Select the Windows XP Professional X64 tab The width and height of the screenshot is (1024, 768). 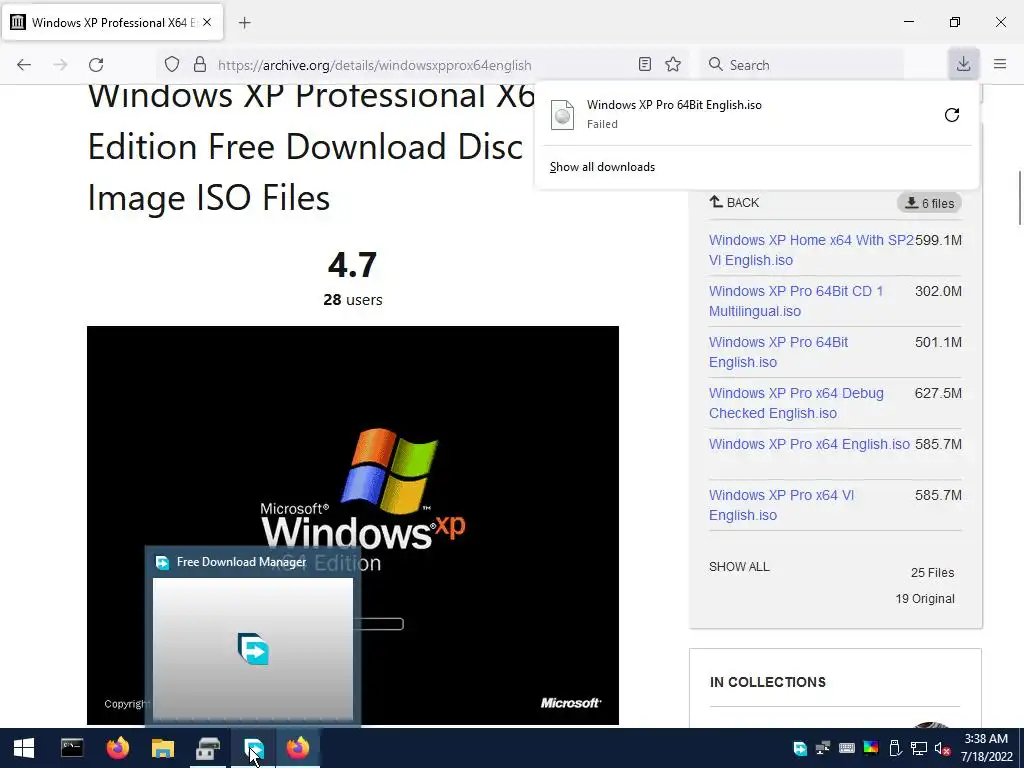pyautogui.click(x=112, y=22)
